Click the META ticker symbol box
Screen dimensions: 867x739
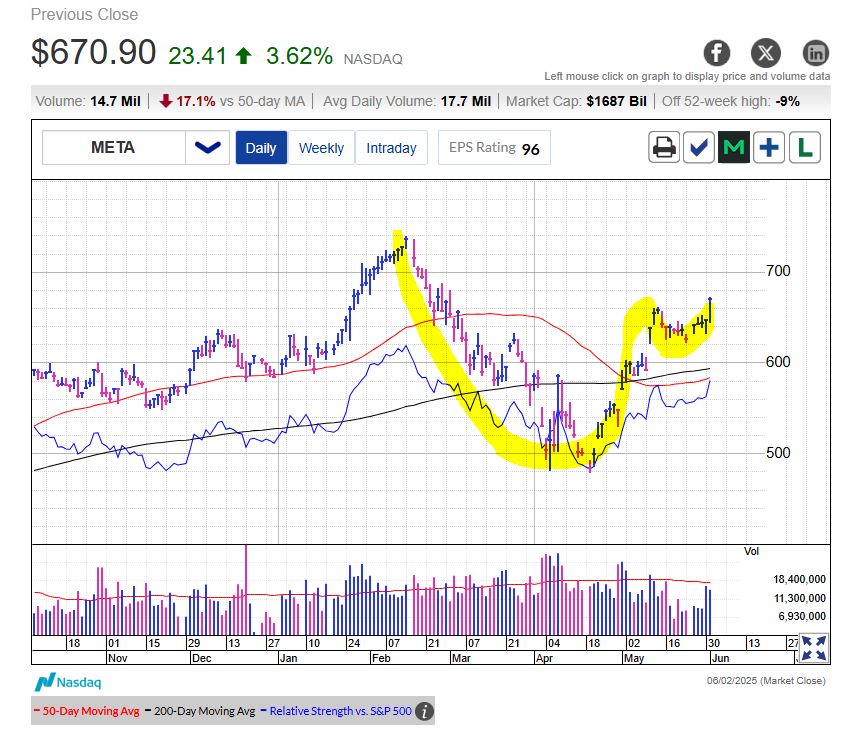point(113,148)
